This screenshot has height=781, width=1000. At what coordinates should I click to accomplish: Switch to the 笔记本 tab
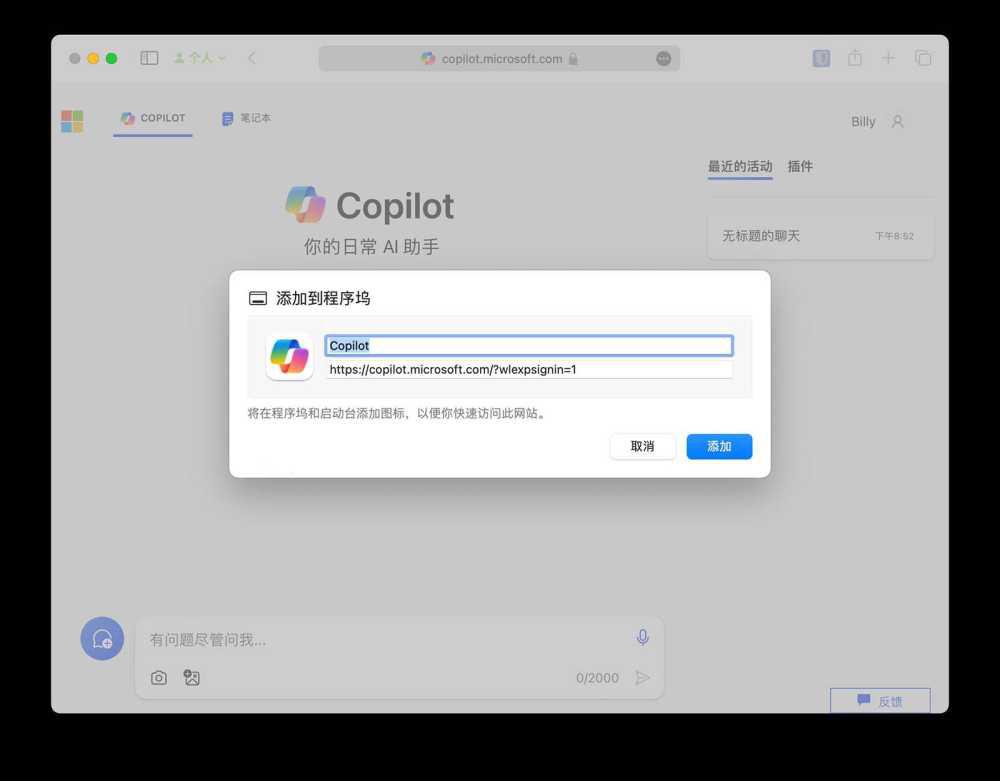click(x=245, y=118)
